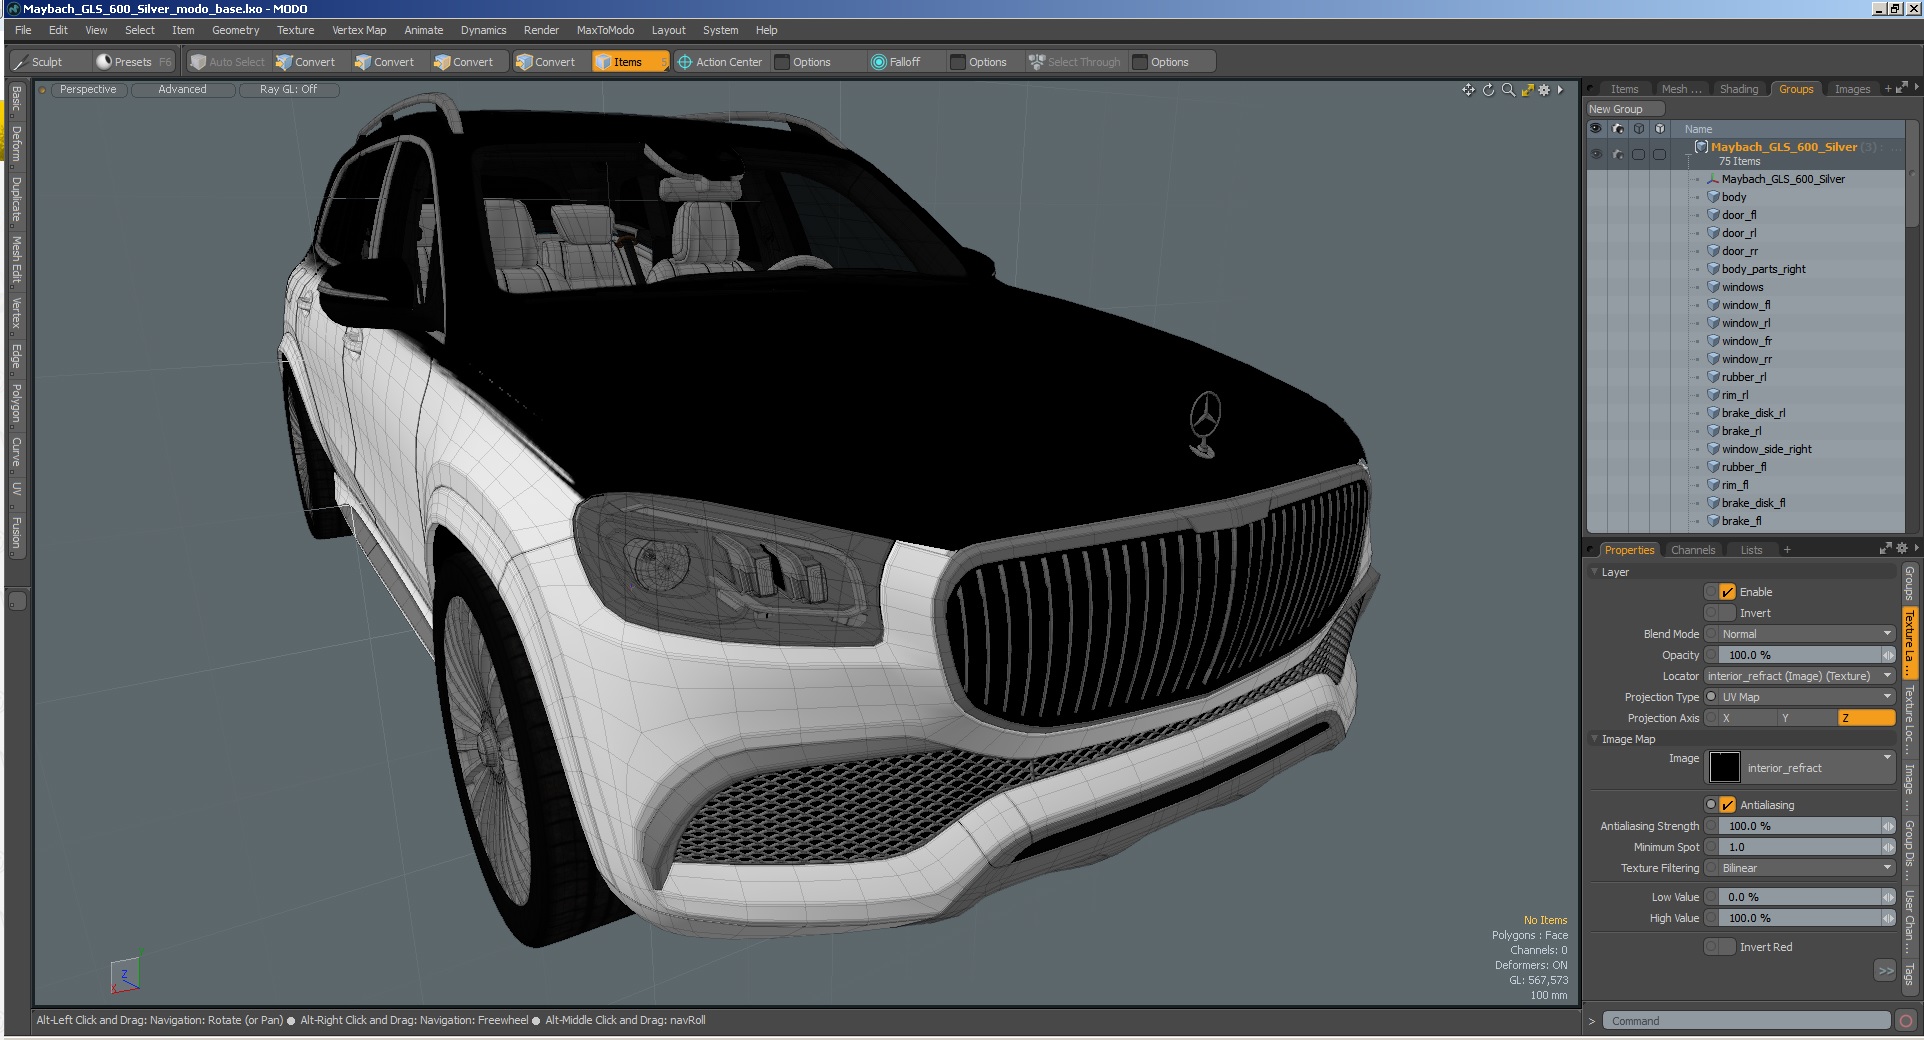The image size is (1924, 1040).
Task: Open the Vertex Map menu
Action: (x=359, y=30)
